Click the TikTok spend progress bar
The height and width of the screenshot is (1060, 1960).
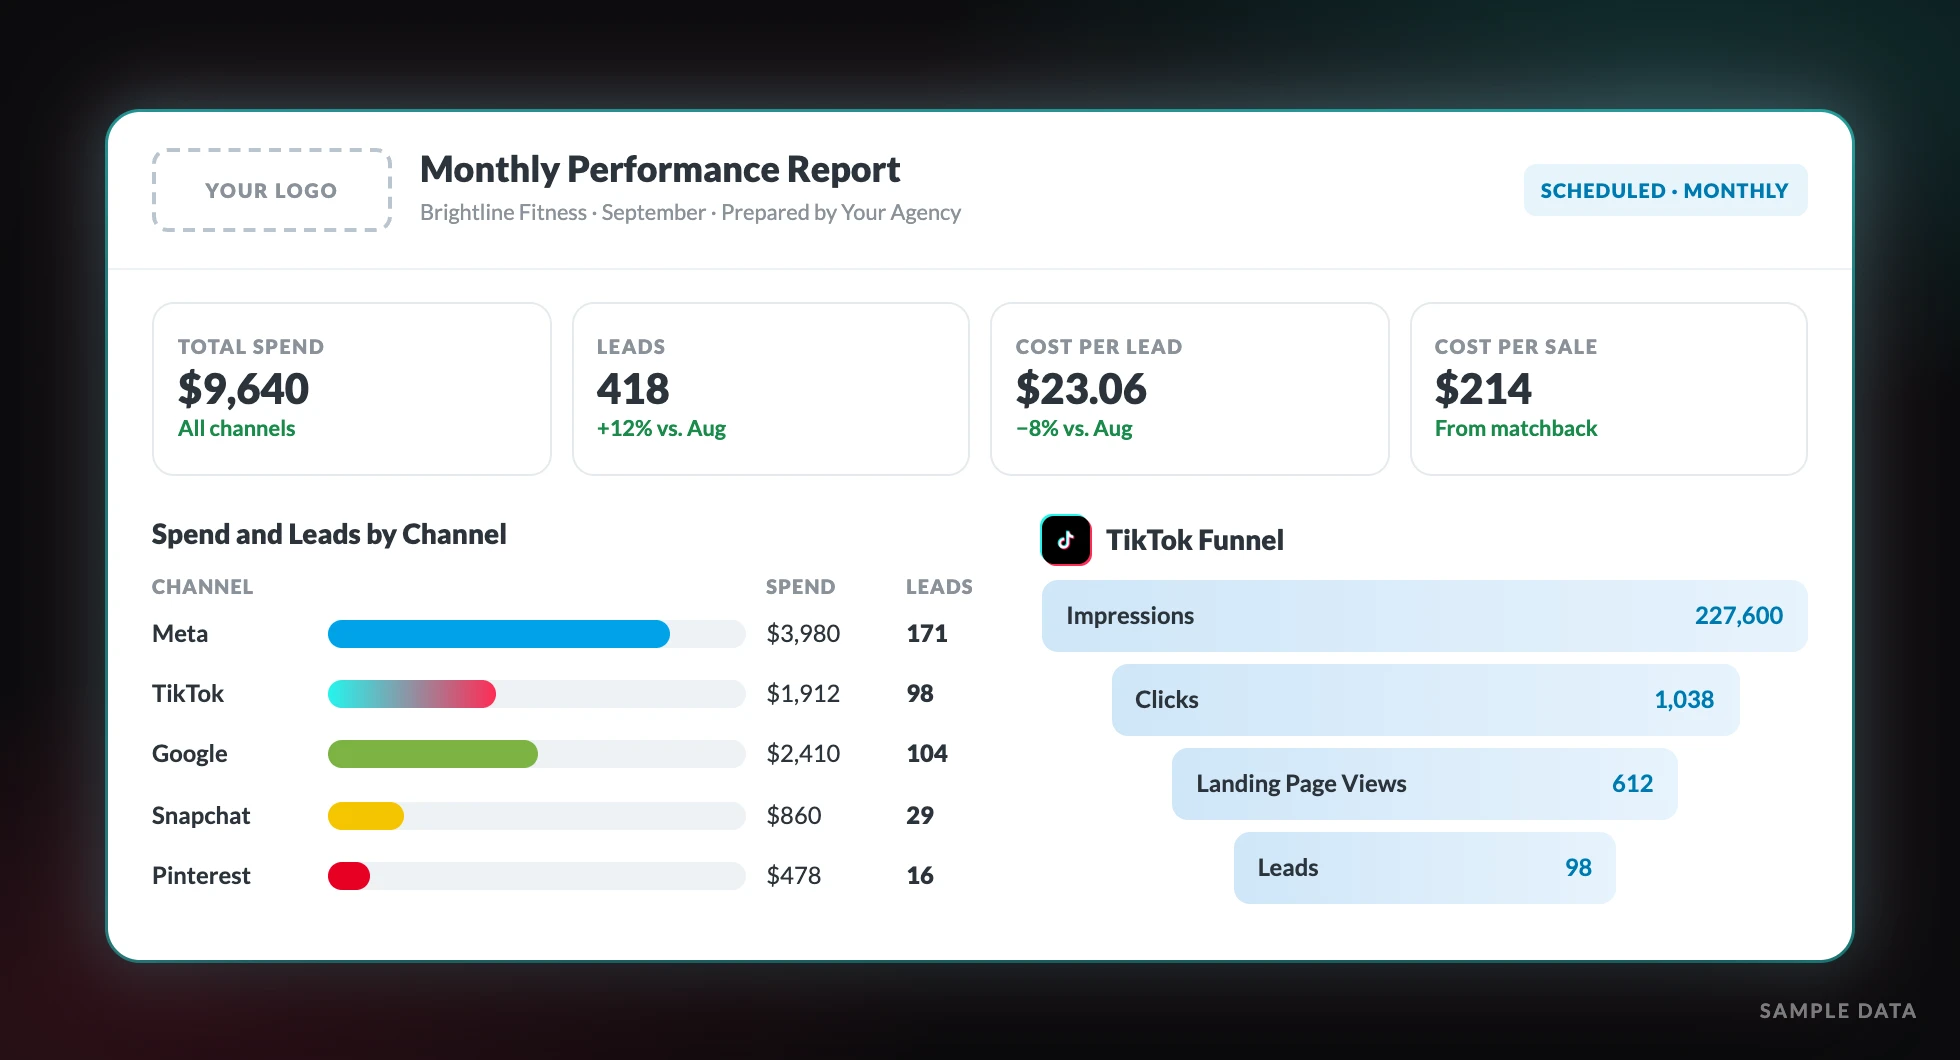[x=537, y=694]
